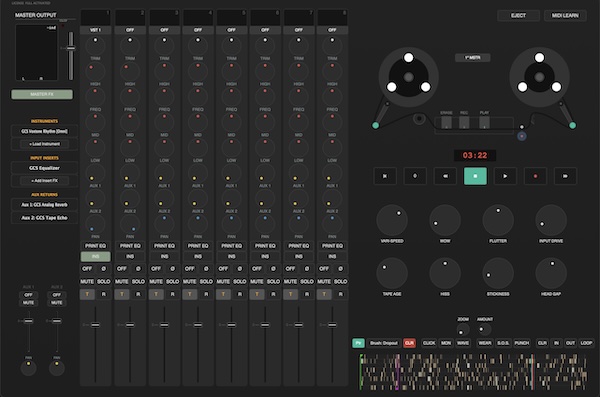Click the AMOUNT knob above waveform
Screen dimensions: 600x397
point(484,330)
